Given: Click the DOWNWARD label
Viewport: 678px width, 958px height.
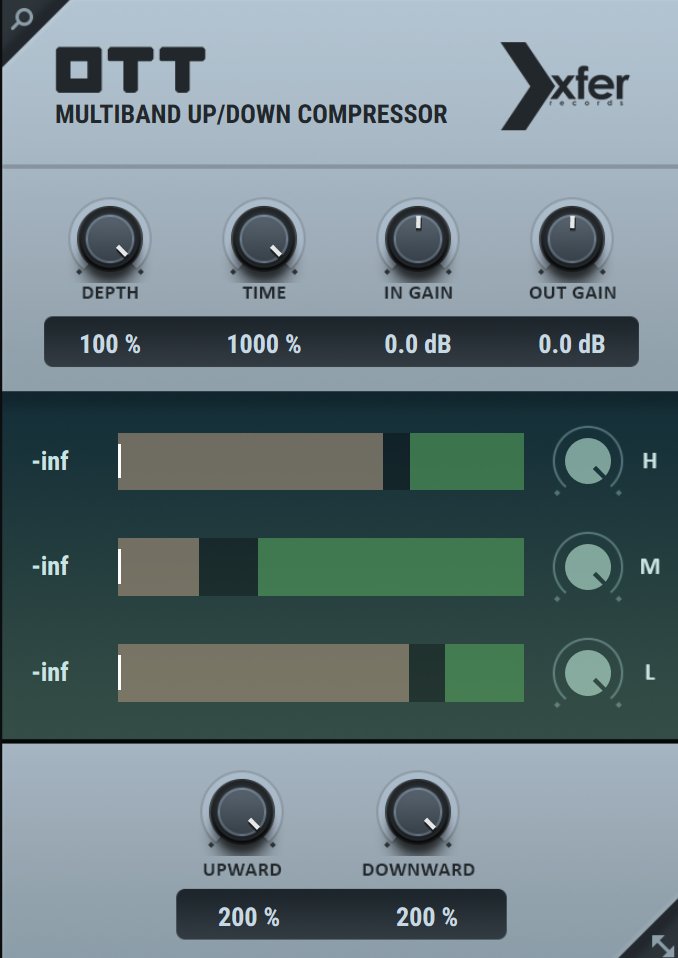Looking at the screenshot, I should 418,869.
